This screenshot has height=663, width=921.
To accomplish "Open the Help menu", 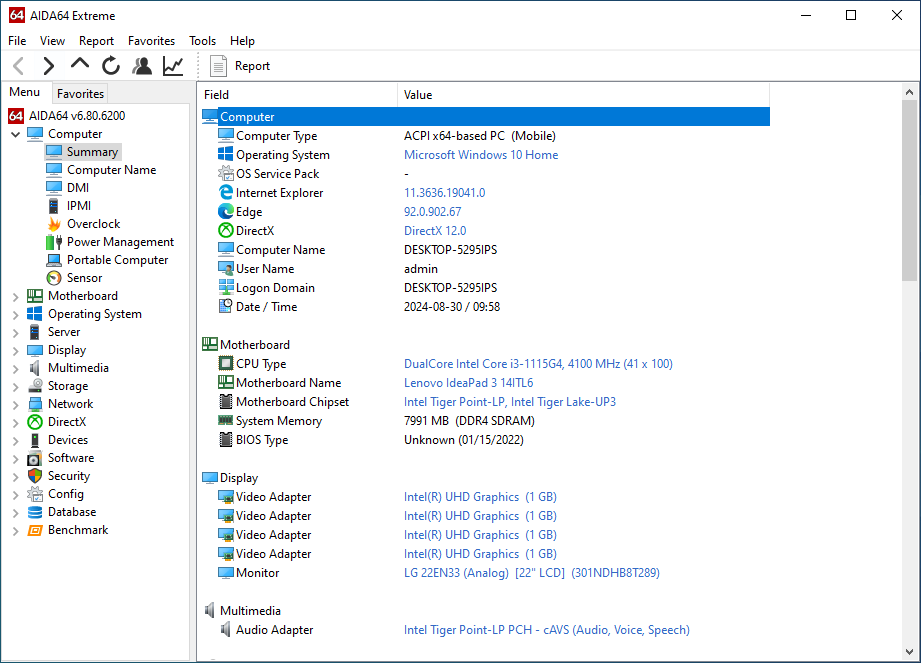I will click(242, 41).
